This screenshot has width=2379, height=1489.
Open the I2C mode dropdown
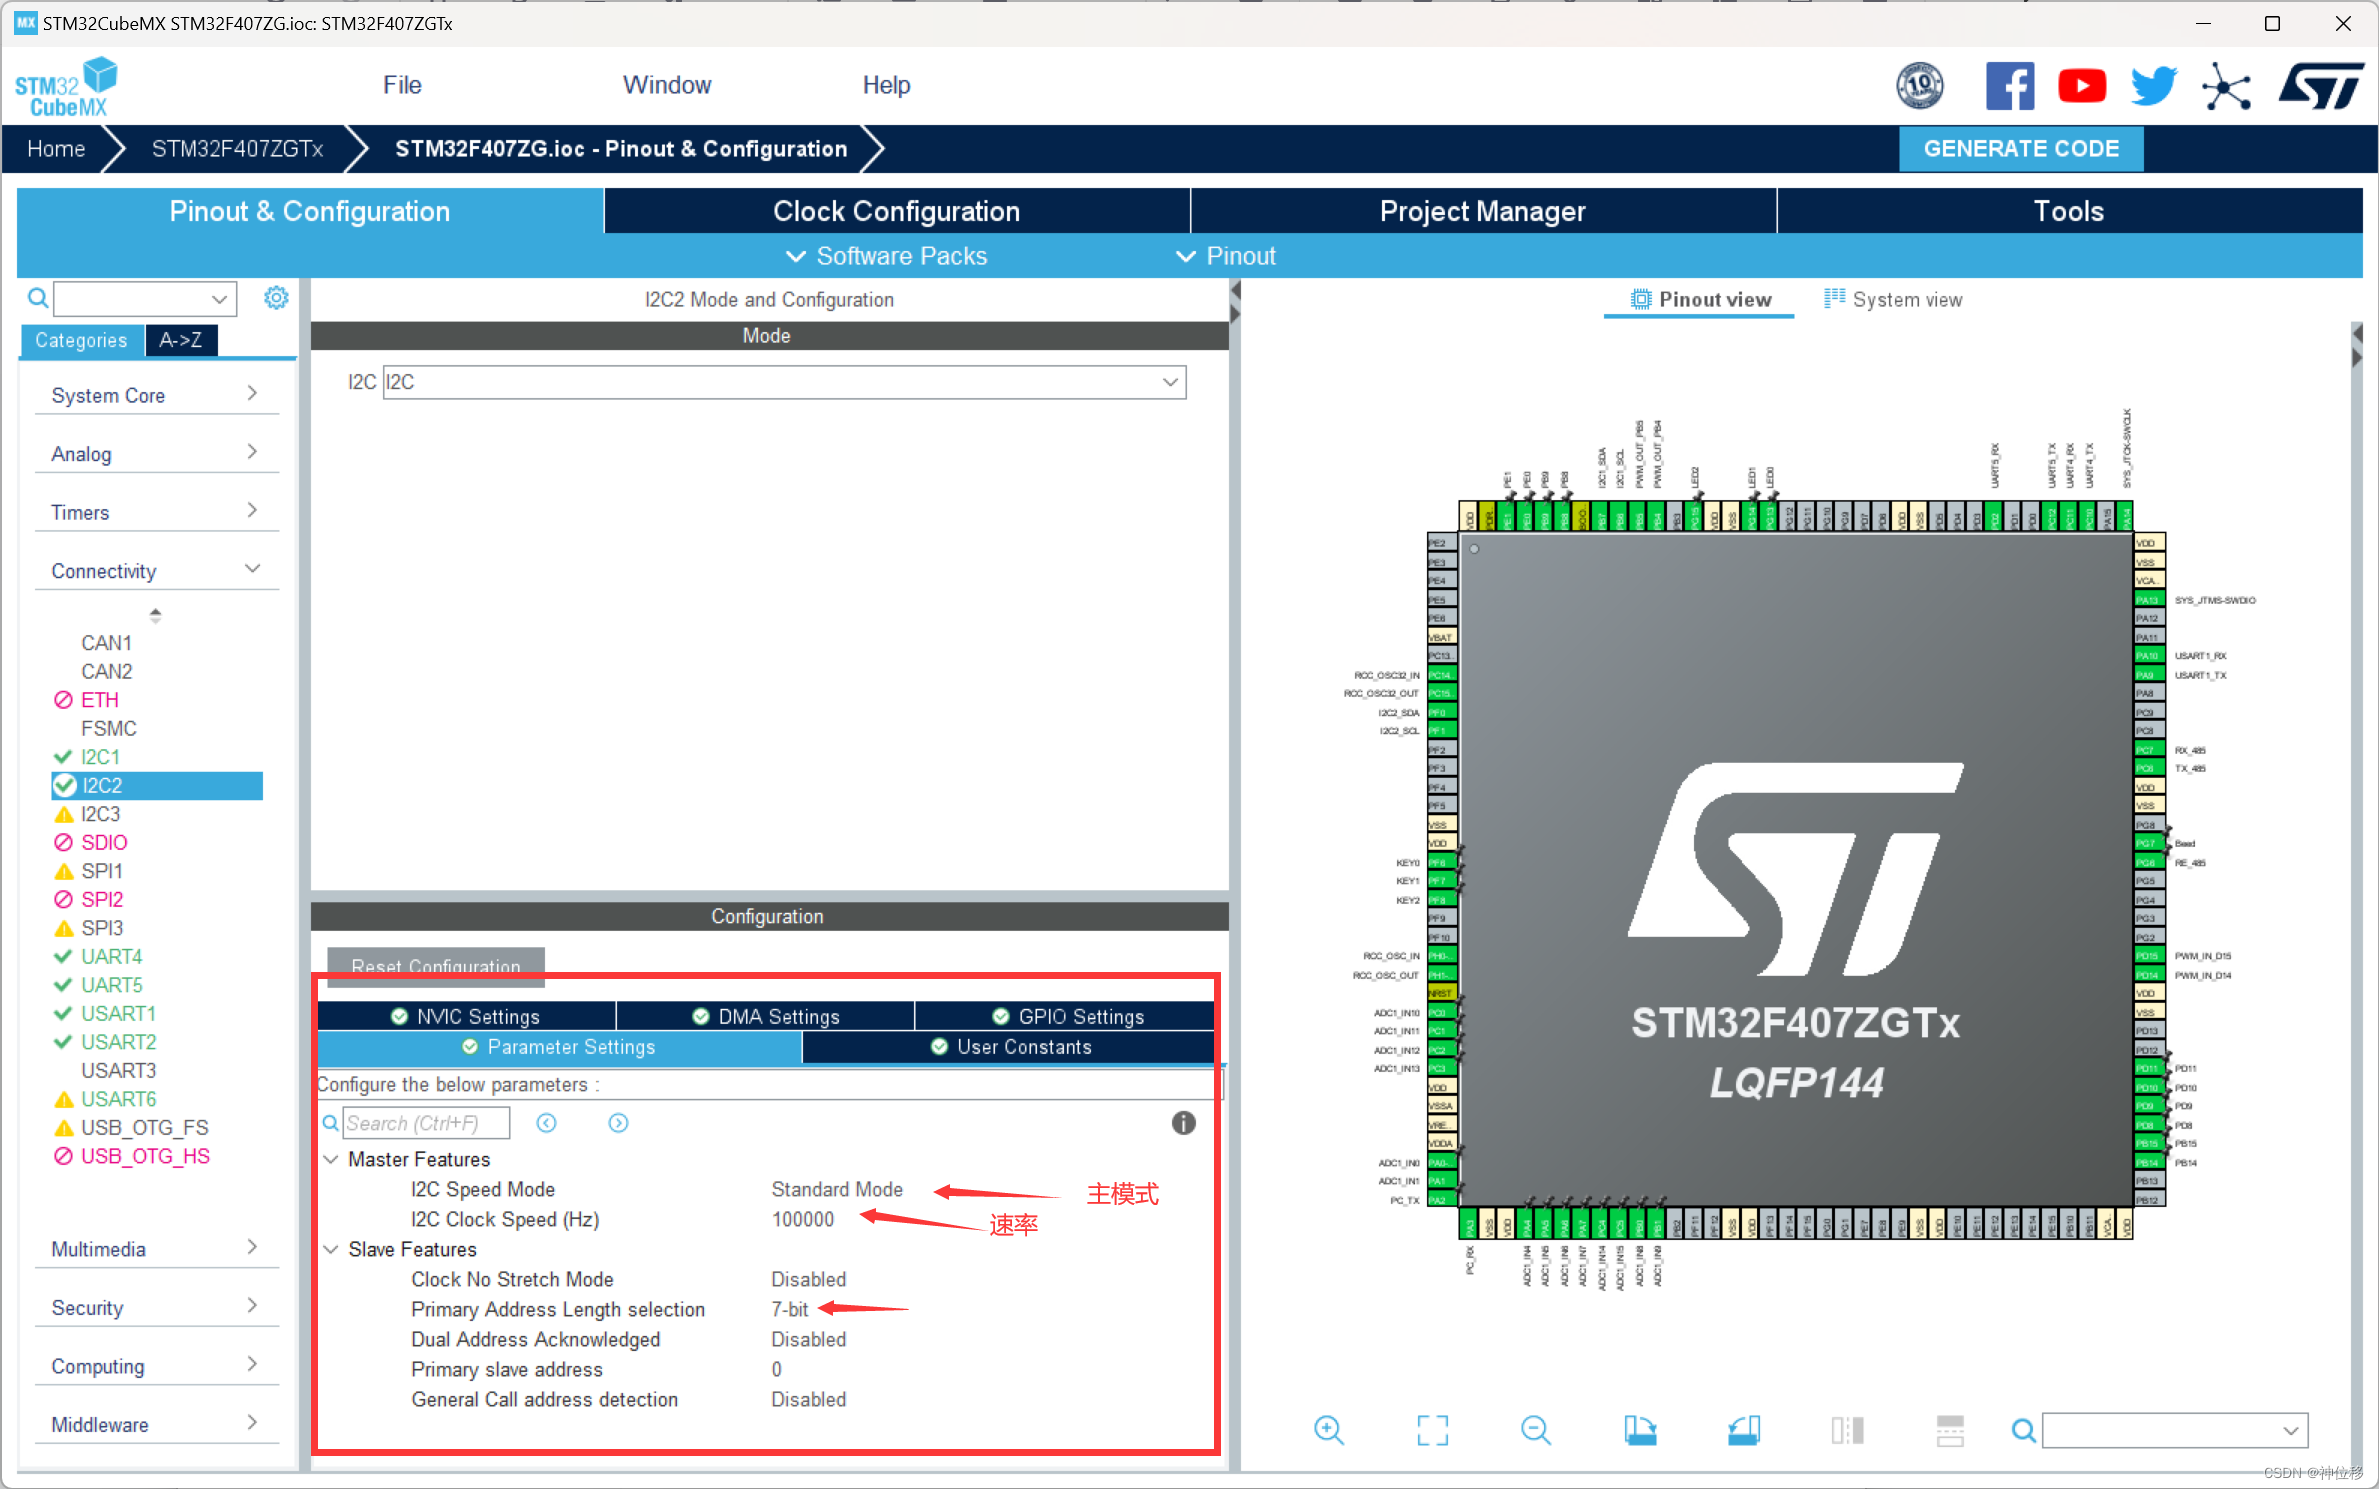[784, 382]
